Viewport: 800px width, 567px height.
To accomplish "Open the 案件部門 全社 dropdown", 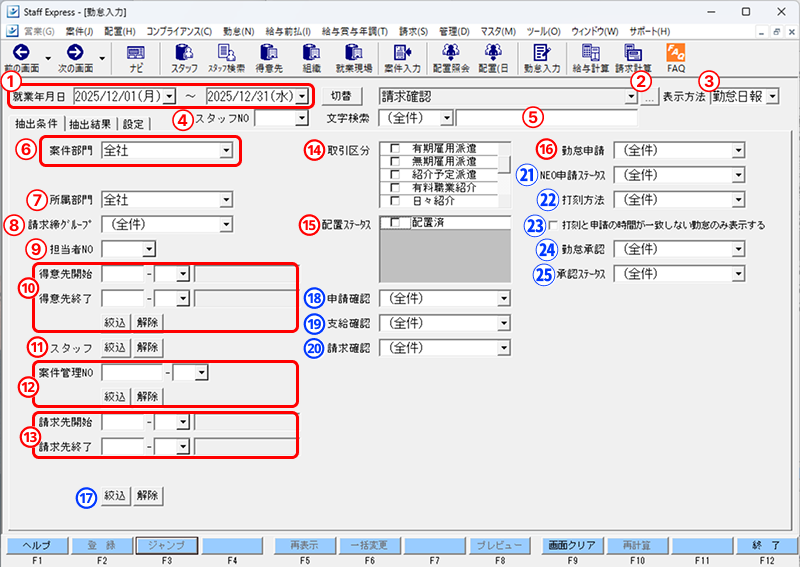I will coord(226,151).
